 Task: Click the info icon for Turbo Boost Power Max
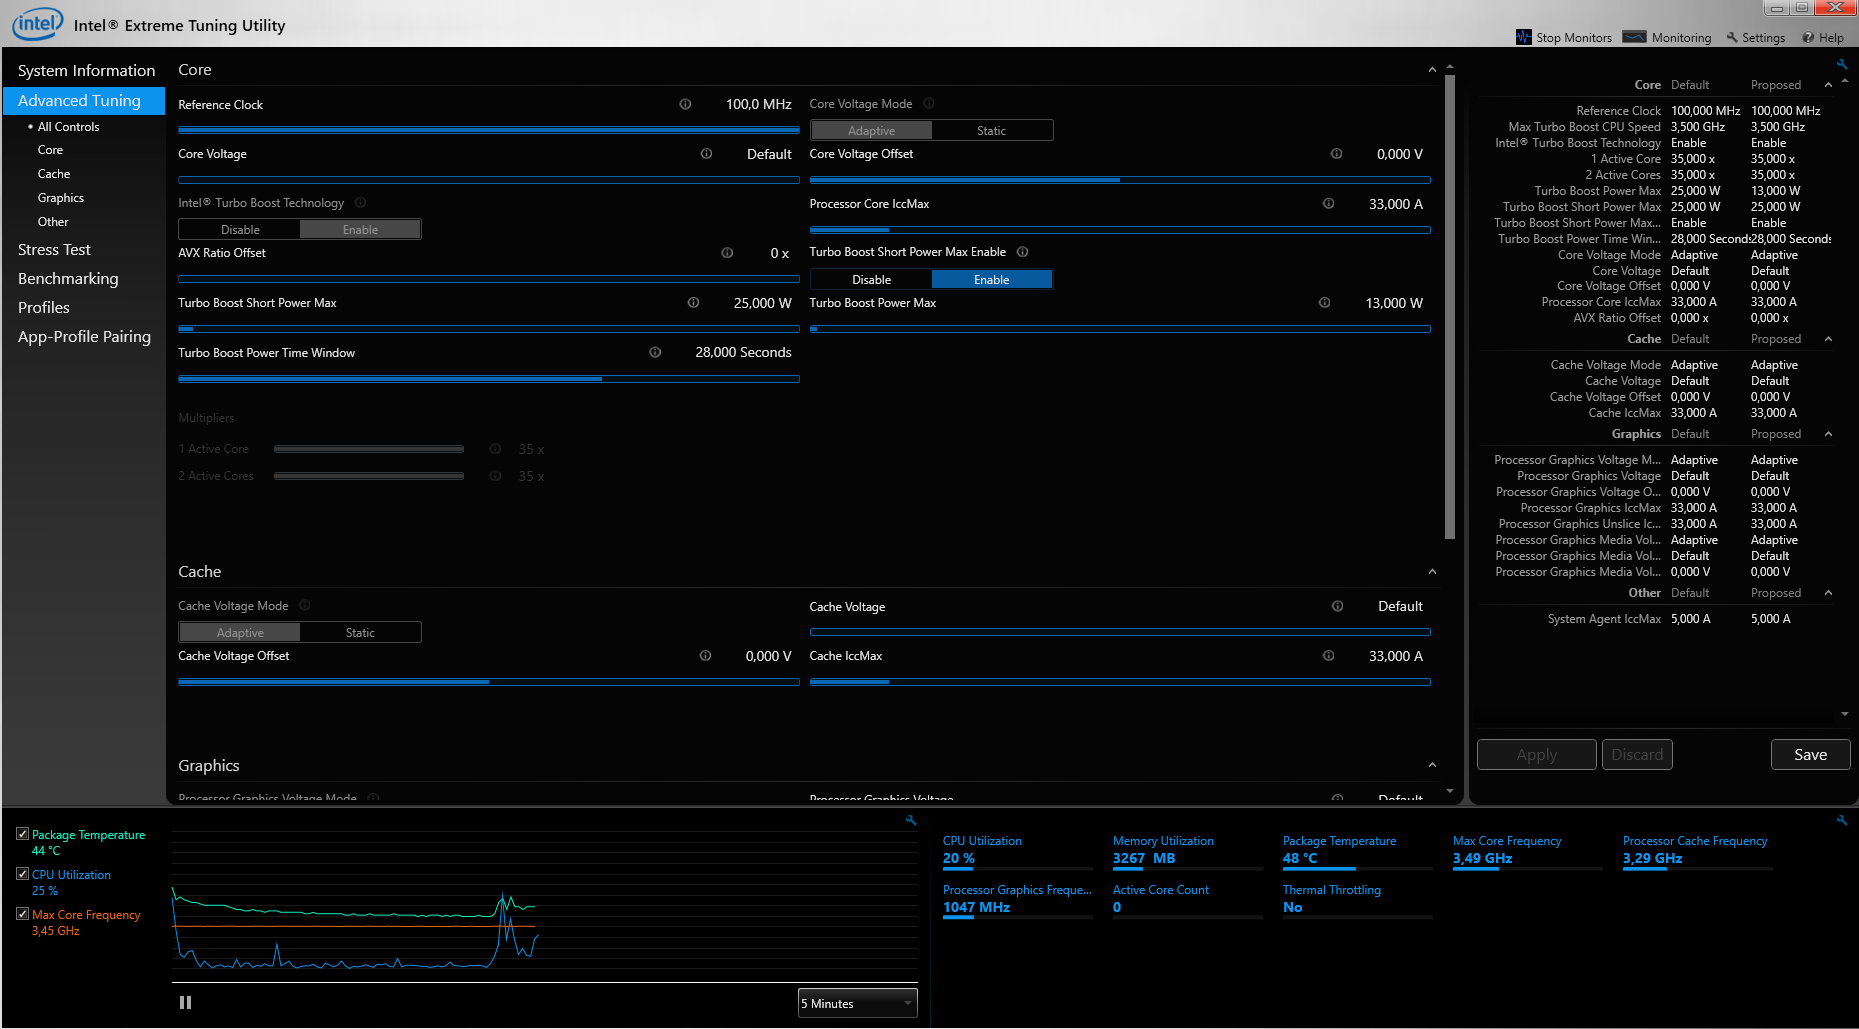click(x=1324, y=303)
